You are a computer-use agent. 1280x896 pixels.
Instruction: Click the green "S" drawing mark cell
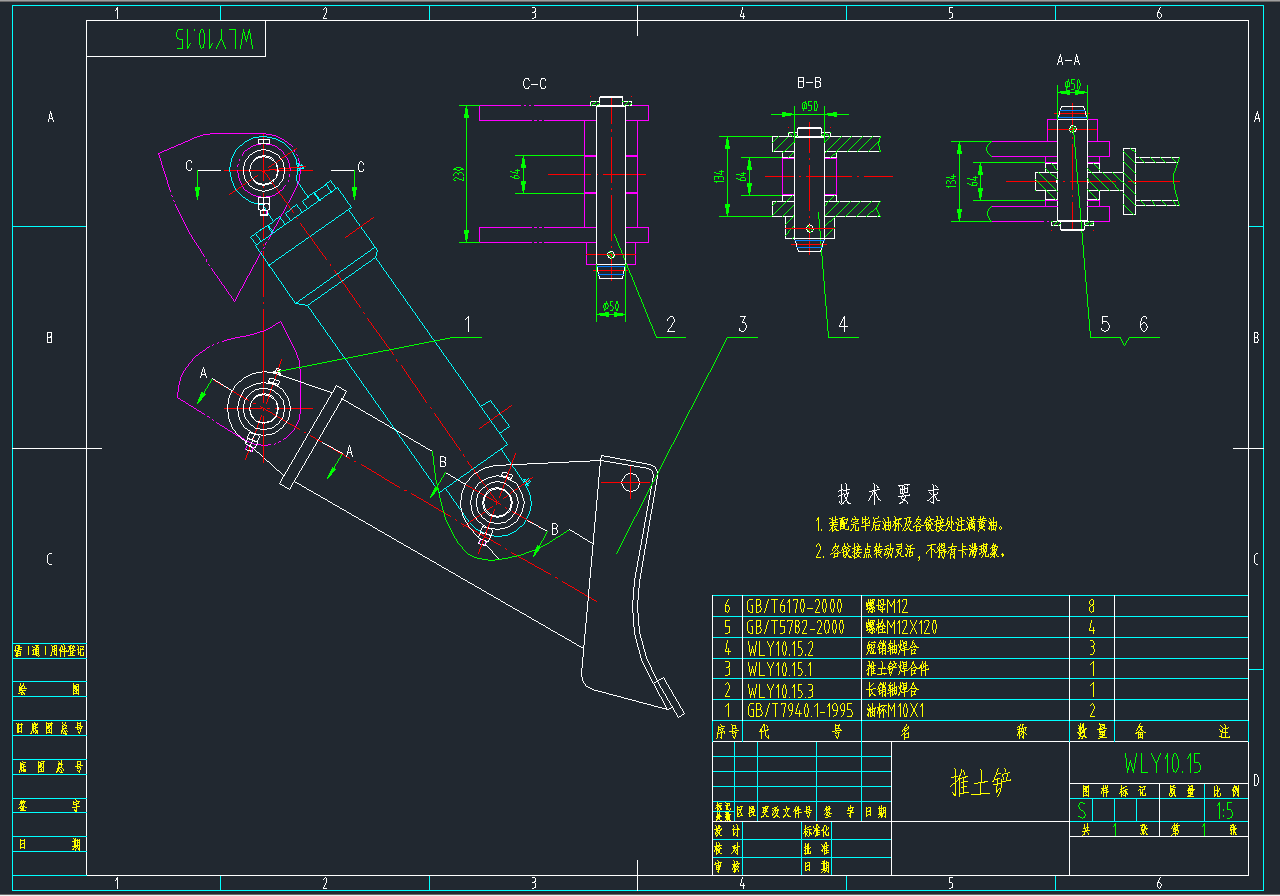(x=1081, y=811)
